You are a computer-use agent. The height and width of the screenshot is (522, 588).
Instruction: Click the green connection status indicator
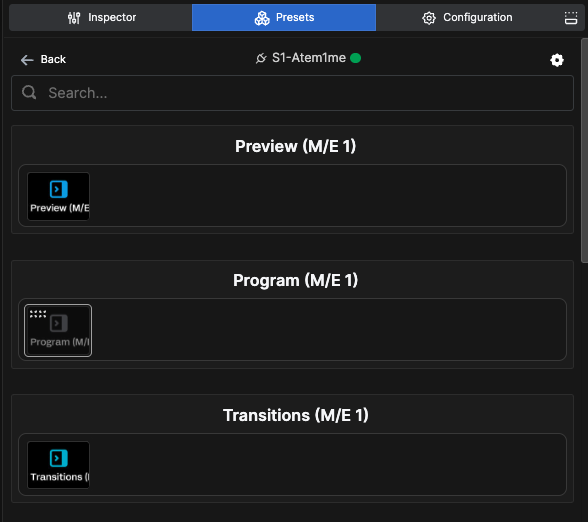point(355,58)
